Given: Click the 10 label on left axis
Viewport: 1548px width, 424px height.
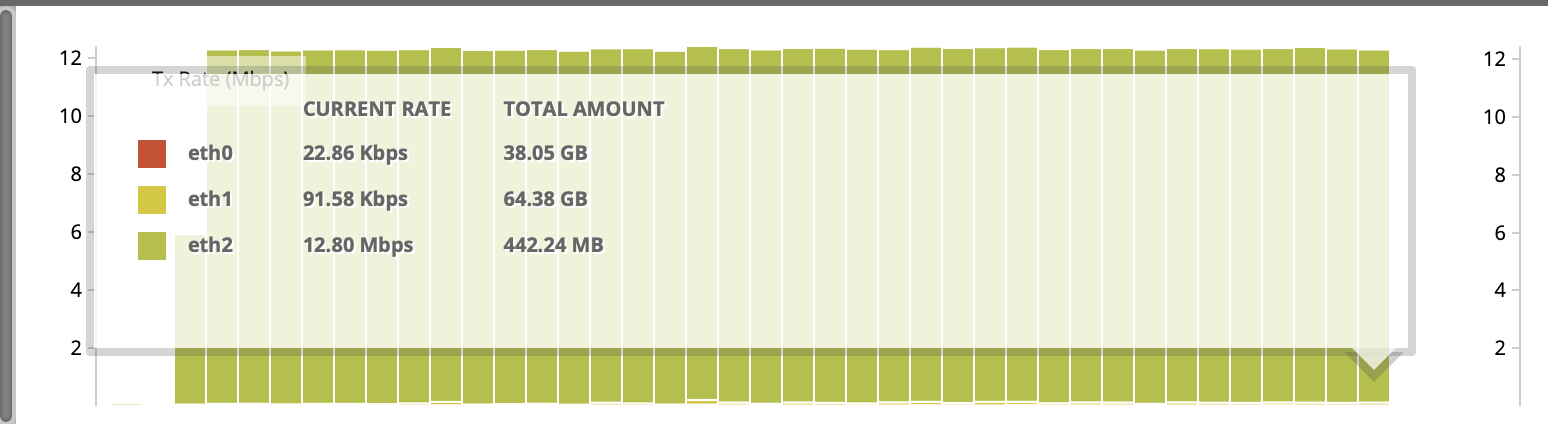Looking at the screenshot, I should click(71, 117).
